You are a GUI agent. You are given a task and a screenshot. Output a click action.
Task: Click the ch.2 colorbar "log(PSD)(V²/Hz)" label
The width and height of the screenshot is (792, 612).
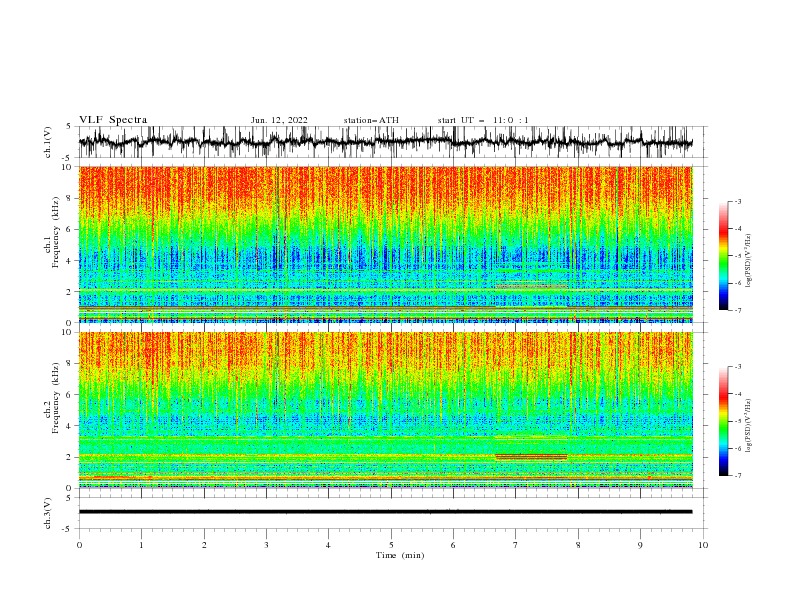coord(749,425)
